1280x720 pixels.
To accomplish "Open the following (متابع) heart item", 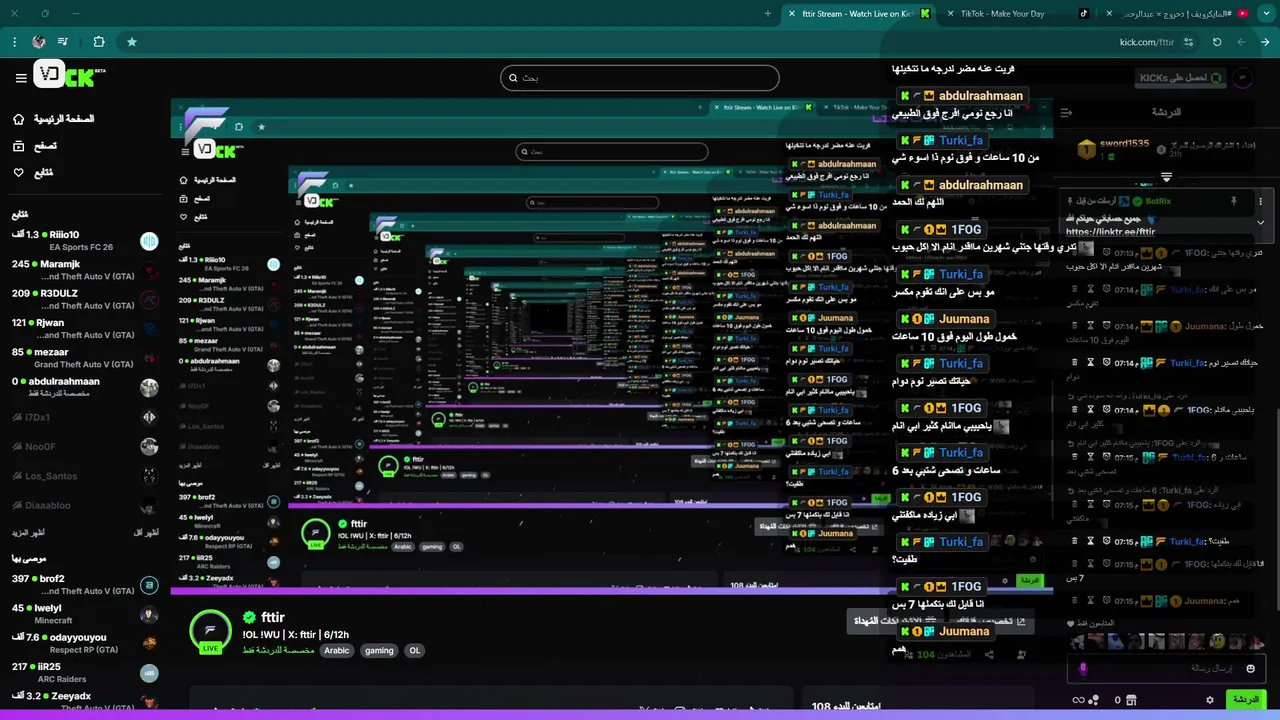I will click(32, 172).
